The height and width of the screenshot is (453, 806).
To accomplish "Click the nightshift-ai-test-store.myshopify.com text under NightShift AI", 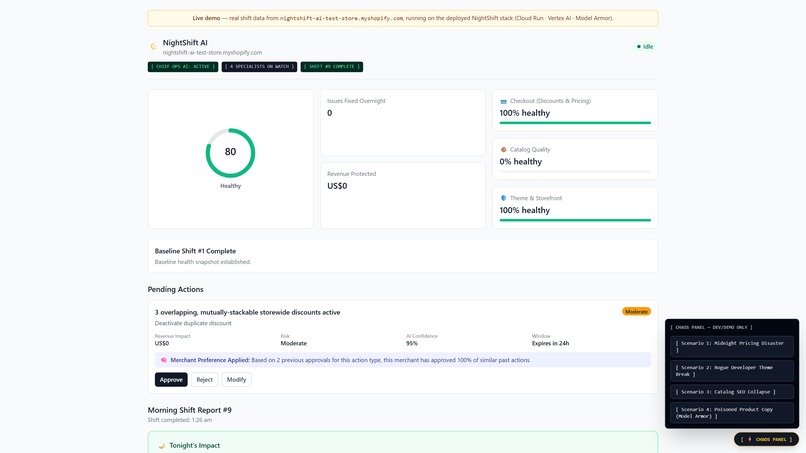I will tap(212, 52).
